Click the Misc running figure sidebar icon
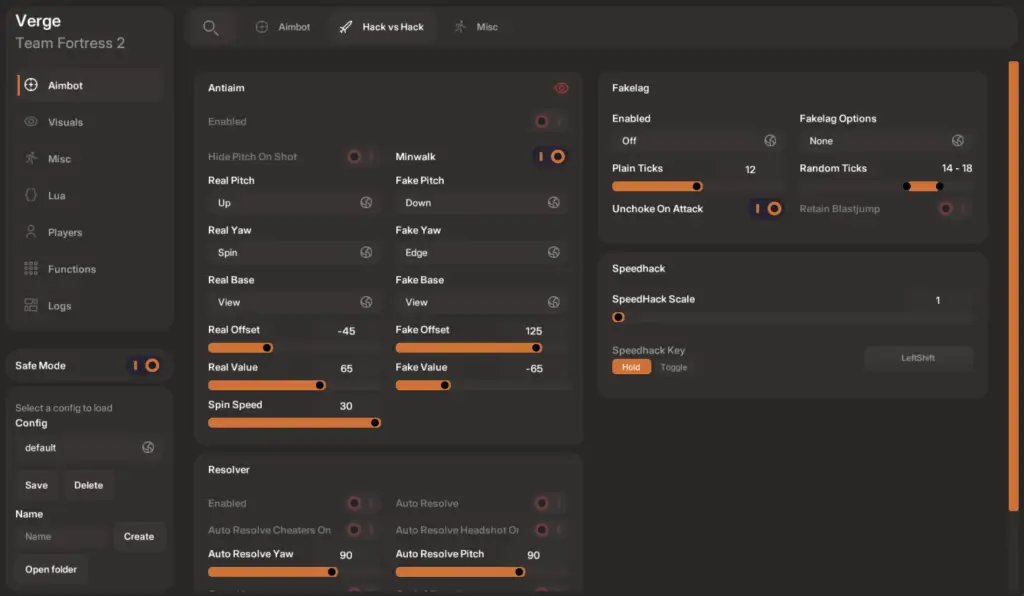The height and width of the screenshot is (596, 1024). click(31, 158)
